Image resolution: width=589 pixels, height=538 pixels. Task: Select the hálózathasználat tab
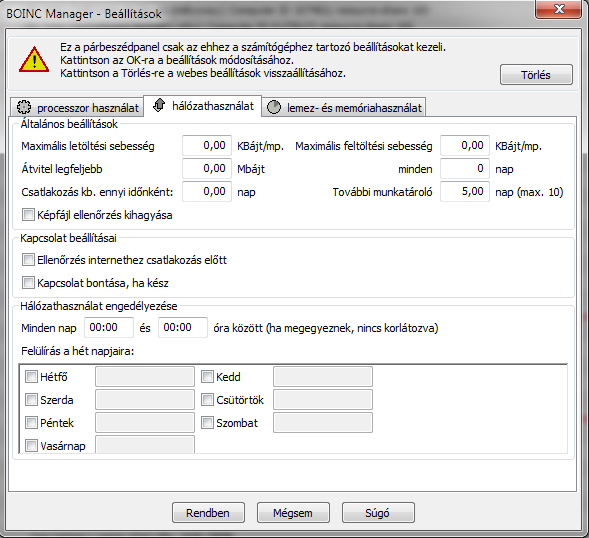tap(203, 106)
